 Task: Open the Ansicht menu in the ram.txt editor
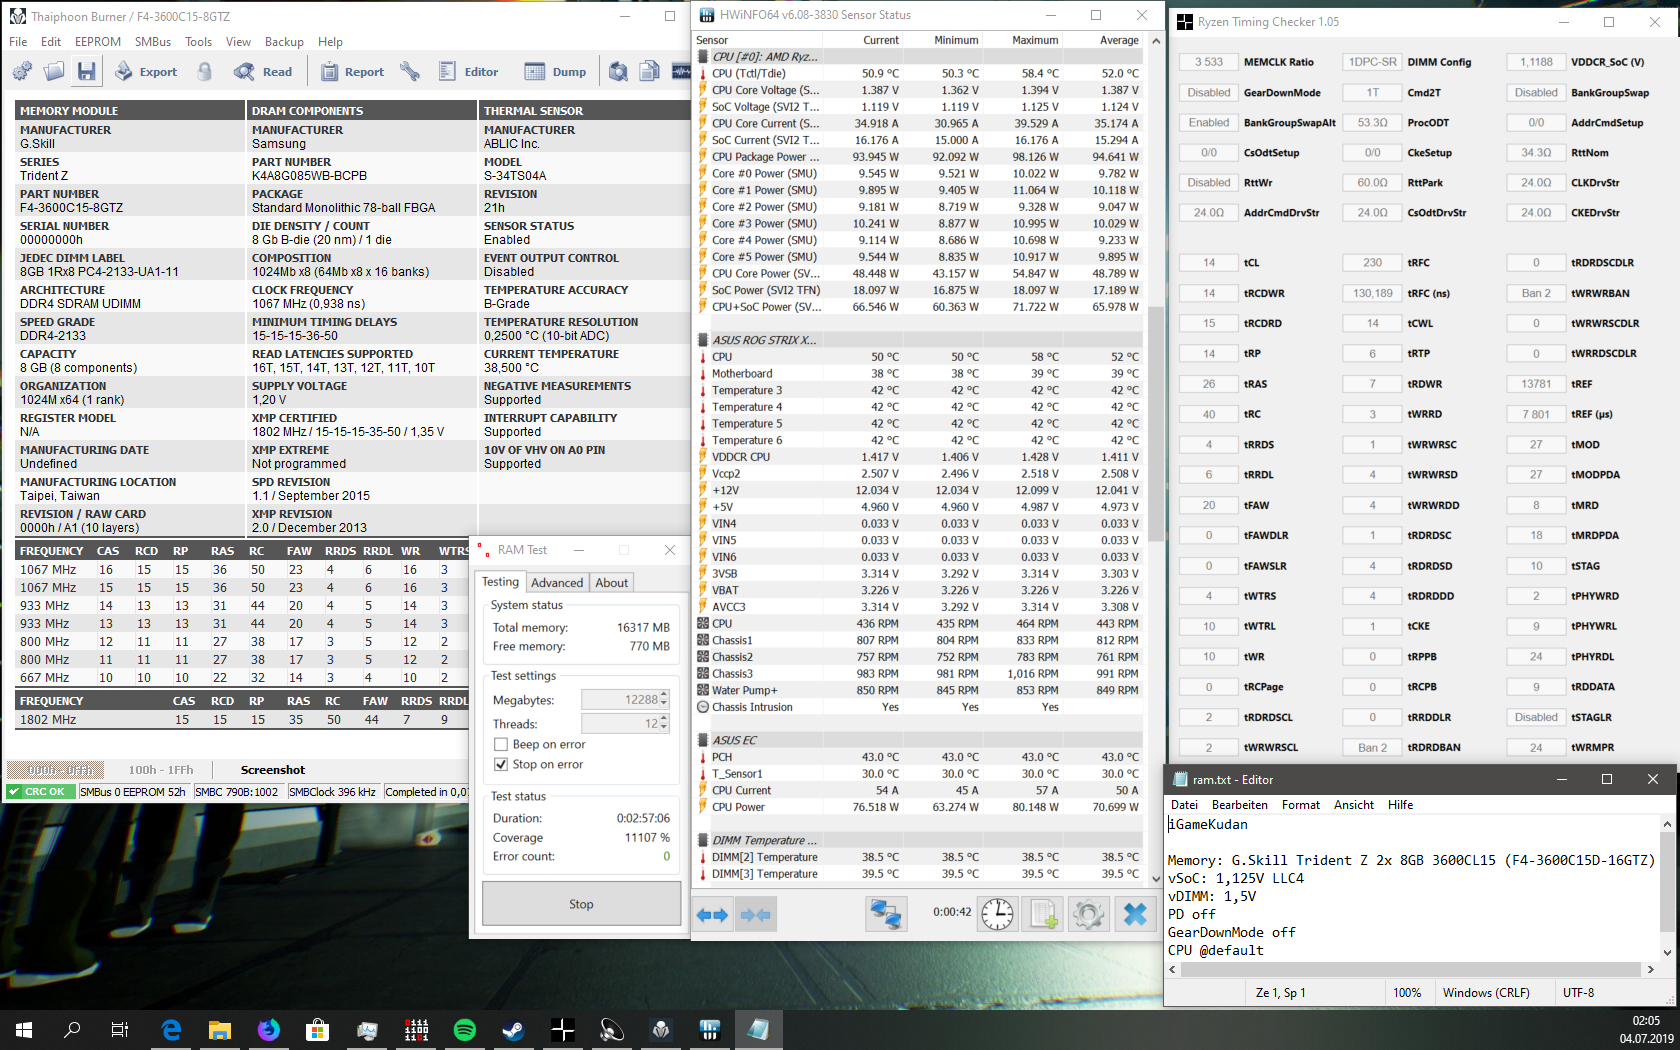[1353, 805]
